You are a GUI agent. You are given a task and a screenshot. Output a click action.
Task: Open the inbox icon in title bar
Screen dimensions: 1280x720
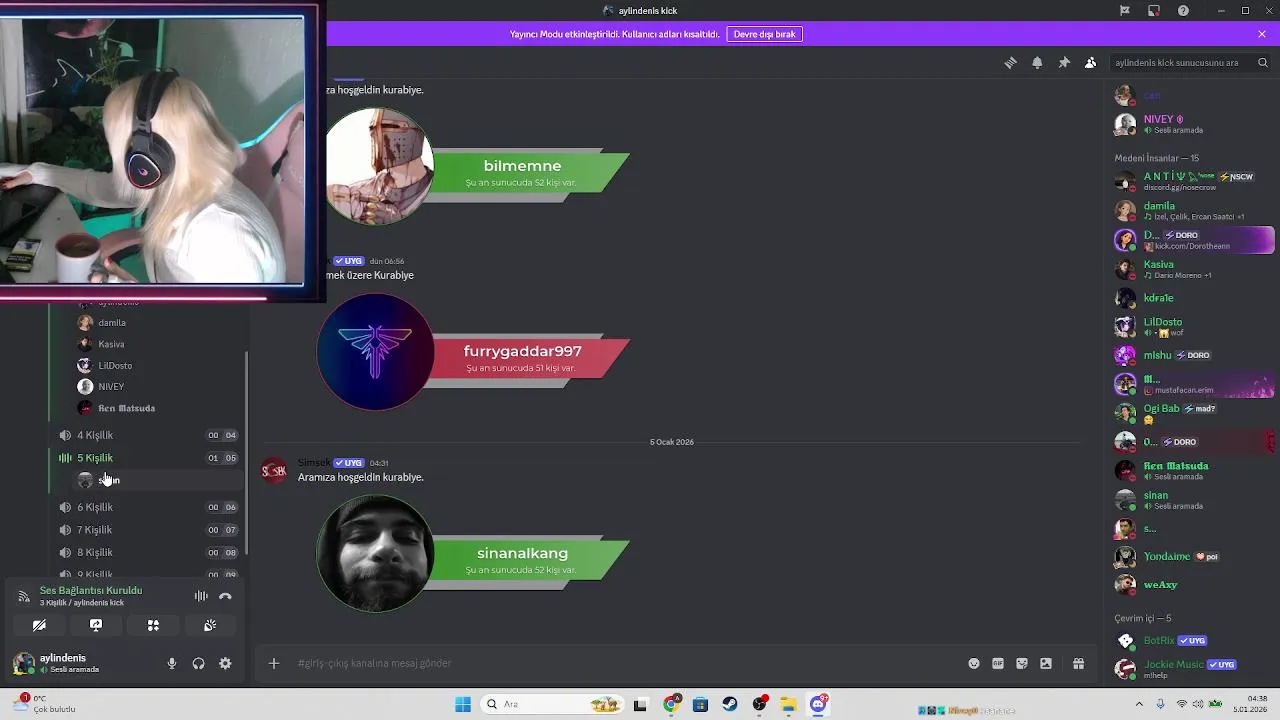click(x=1154, y=11)
